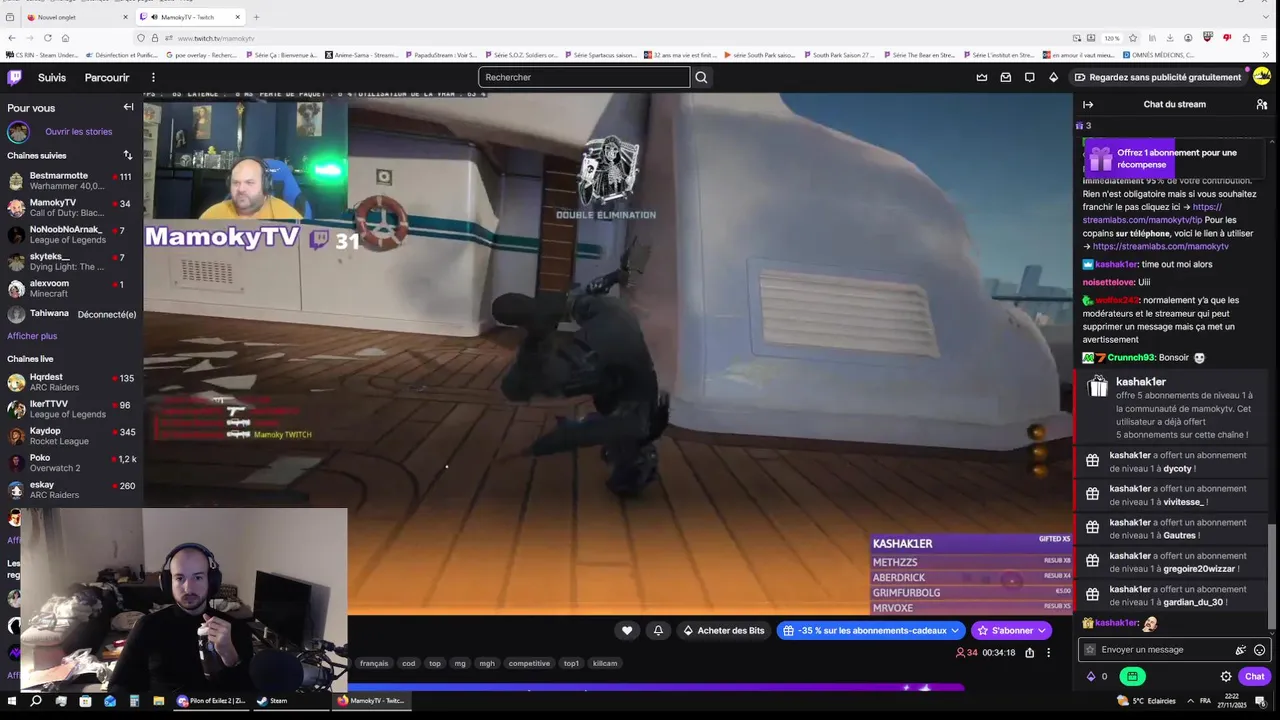Open streamlabs.com/mamokytv link in chat
This screenshot has width=1280, height=720.
(1161, 246)
